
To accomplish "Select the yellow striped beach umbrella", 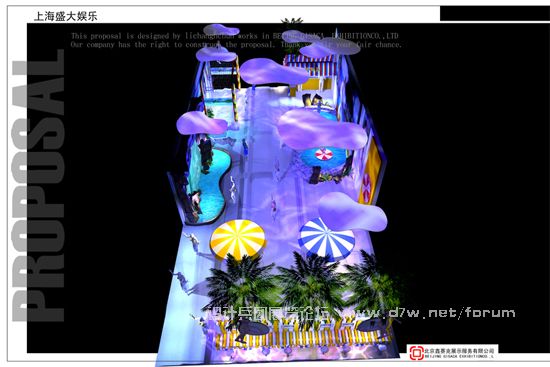I will click(238, 239).
